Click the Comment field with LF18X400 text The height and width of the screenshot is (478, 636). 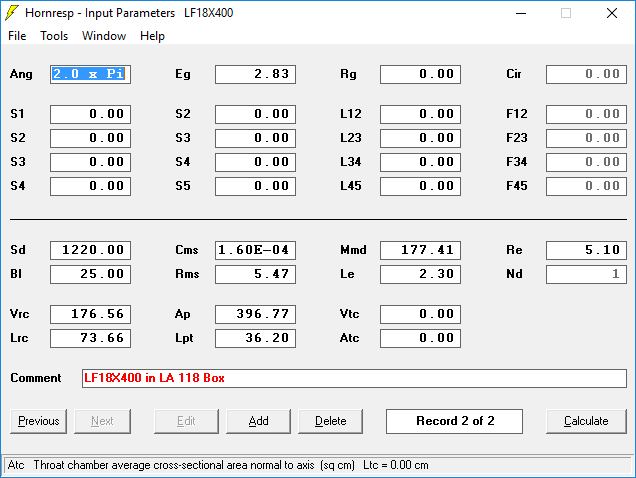coord(354,378)
